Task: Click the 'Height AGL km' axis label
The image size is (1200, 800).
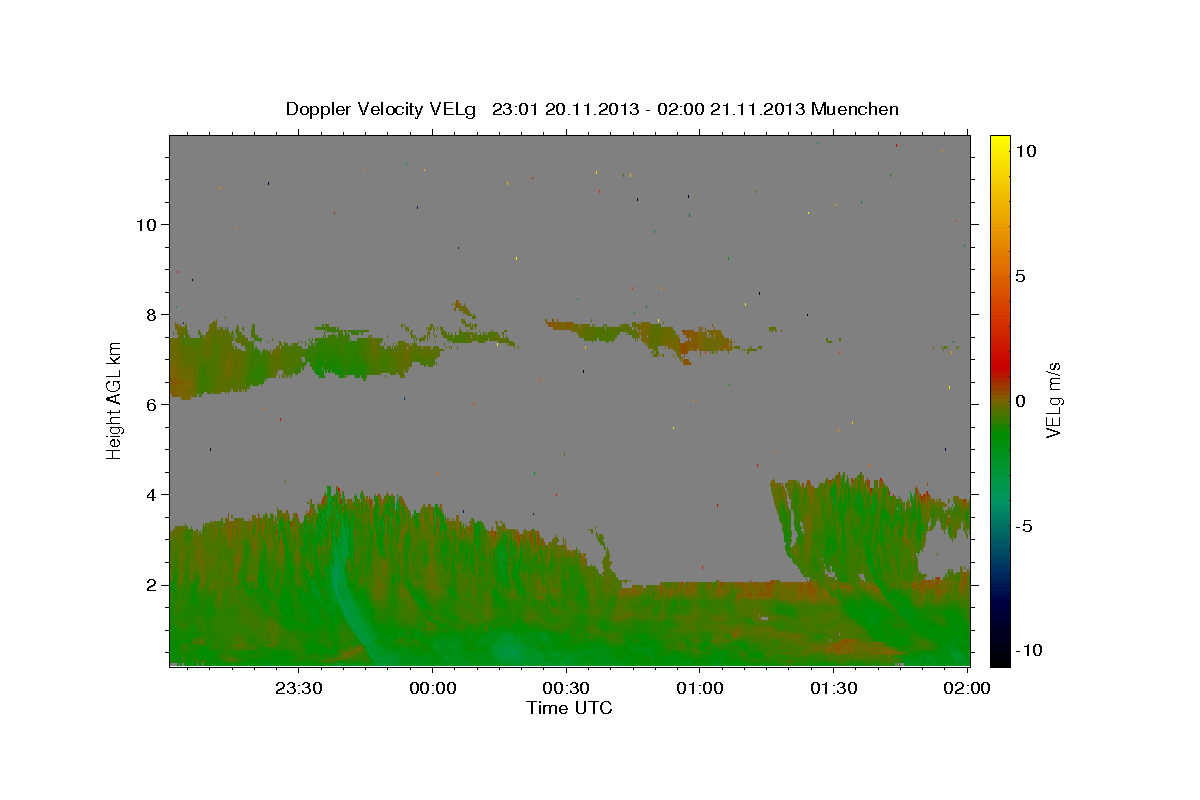Action: coord(115,400)
